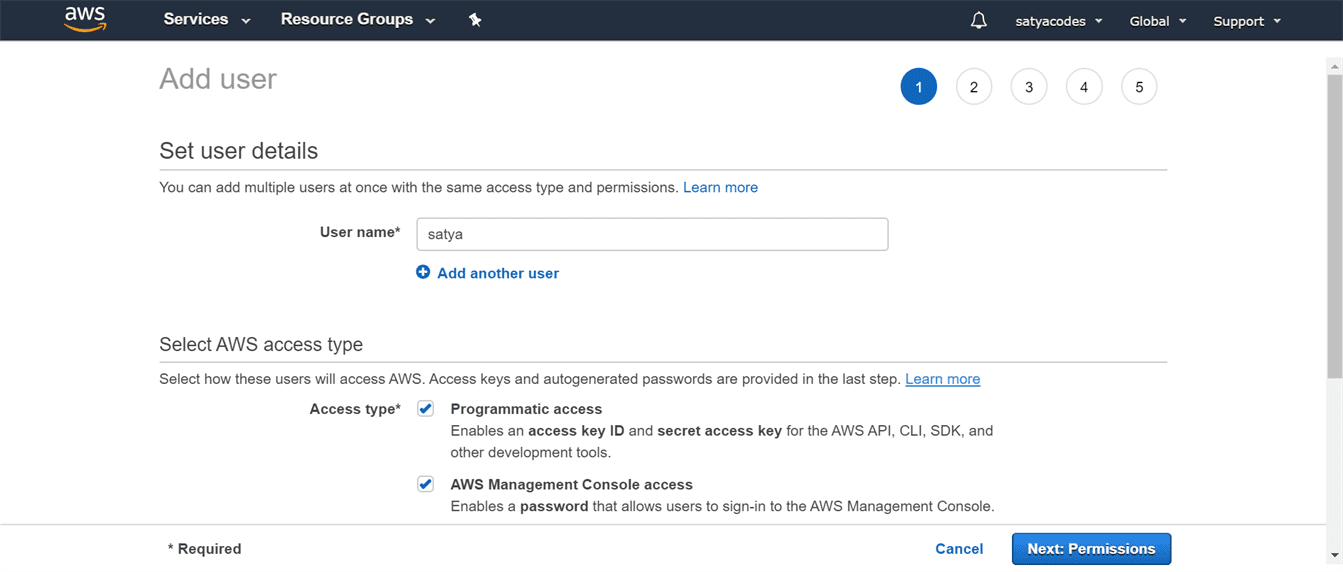Click the pin shortcut icon in navbar

coord(475,20)
